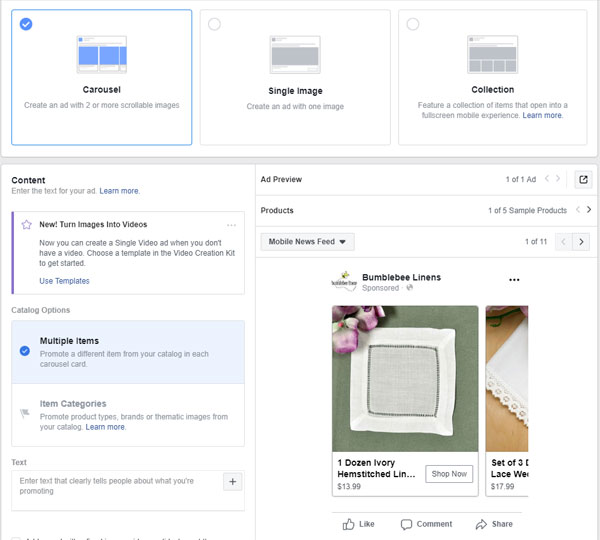Show the next sample product
The image size is (600, 540).
(589, 210)
